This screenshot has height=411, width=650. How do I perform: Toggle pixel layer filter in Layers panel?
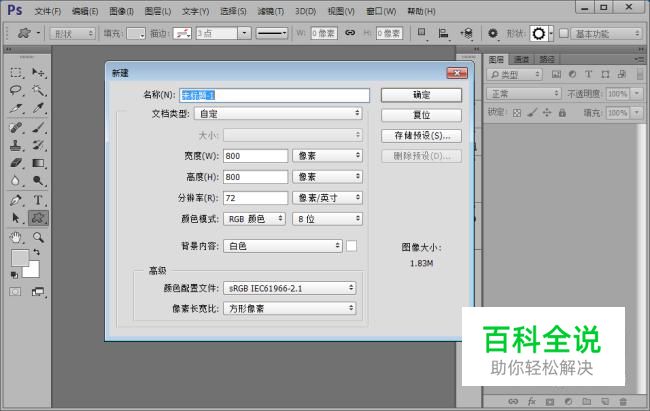pyautogui.click(x=556, y=75)
